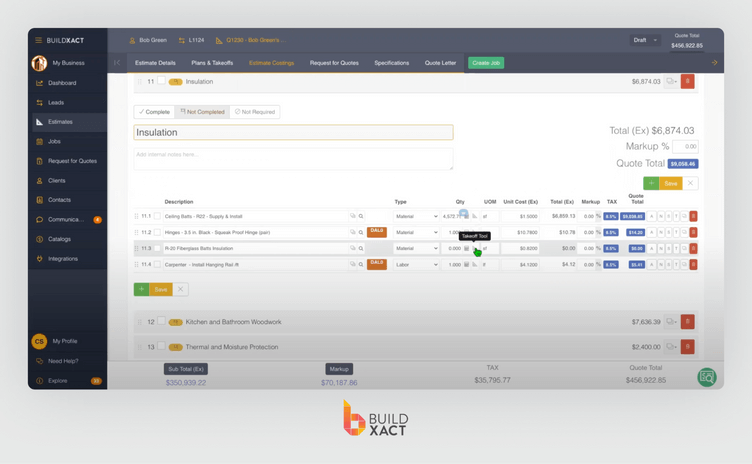
Task: Tick the checkbox for category 12
Action: [162, 321]
